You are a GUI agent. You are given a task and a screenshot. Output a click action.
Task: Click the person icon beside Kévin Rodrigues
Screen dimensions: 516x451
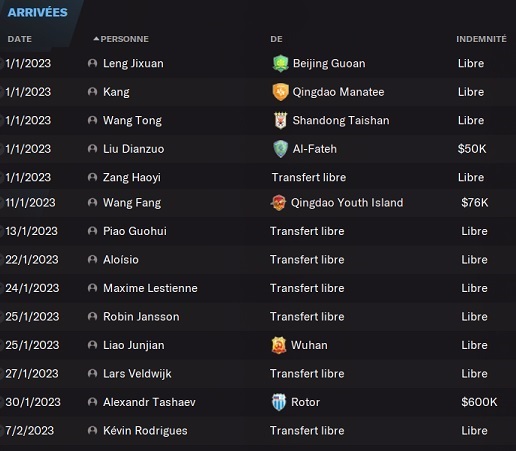point(92,431)
